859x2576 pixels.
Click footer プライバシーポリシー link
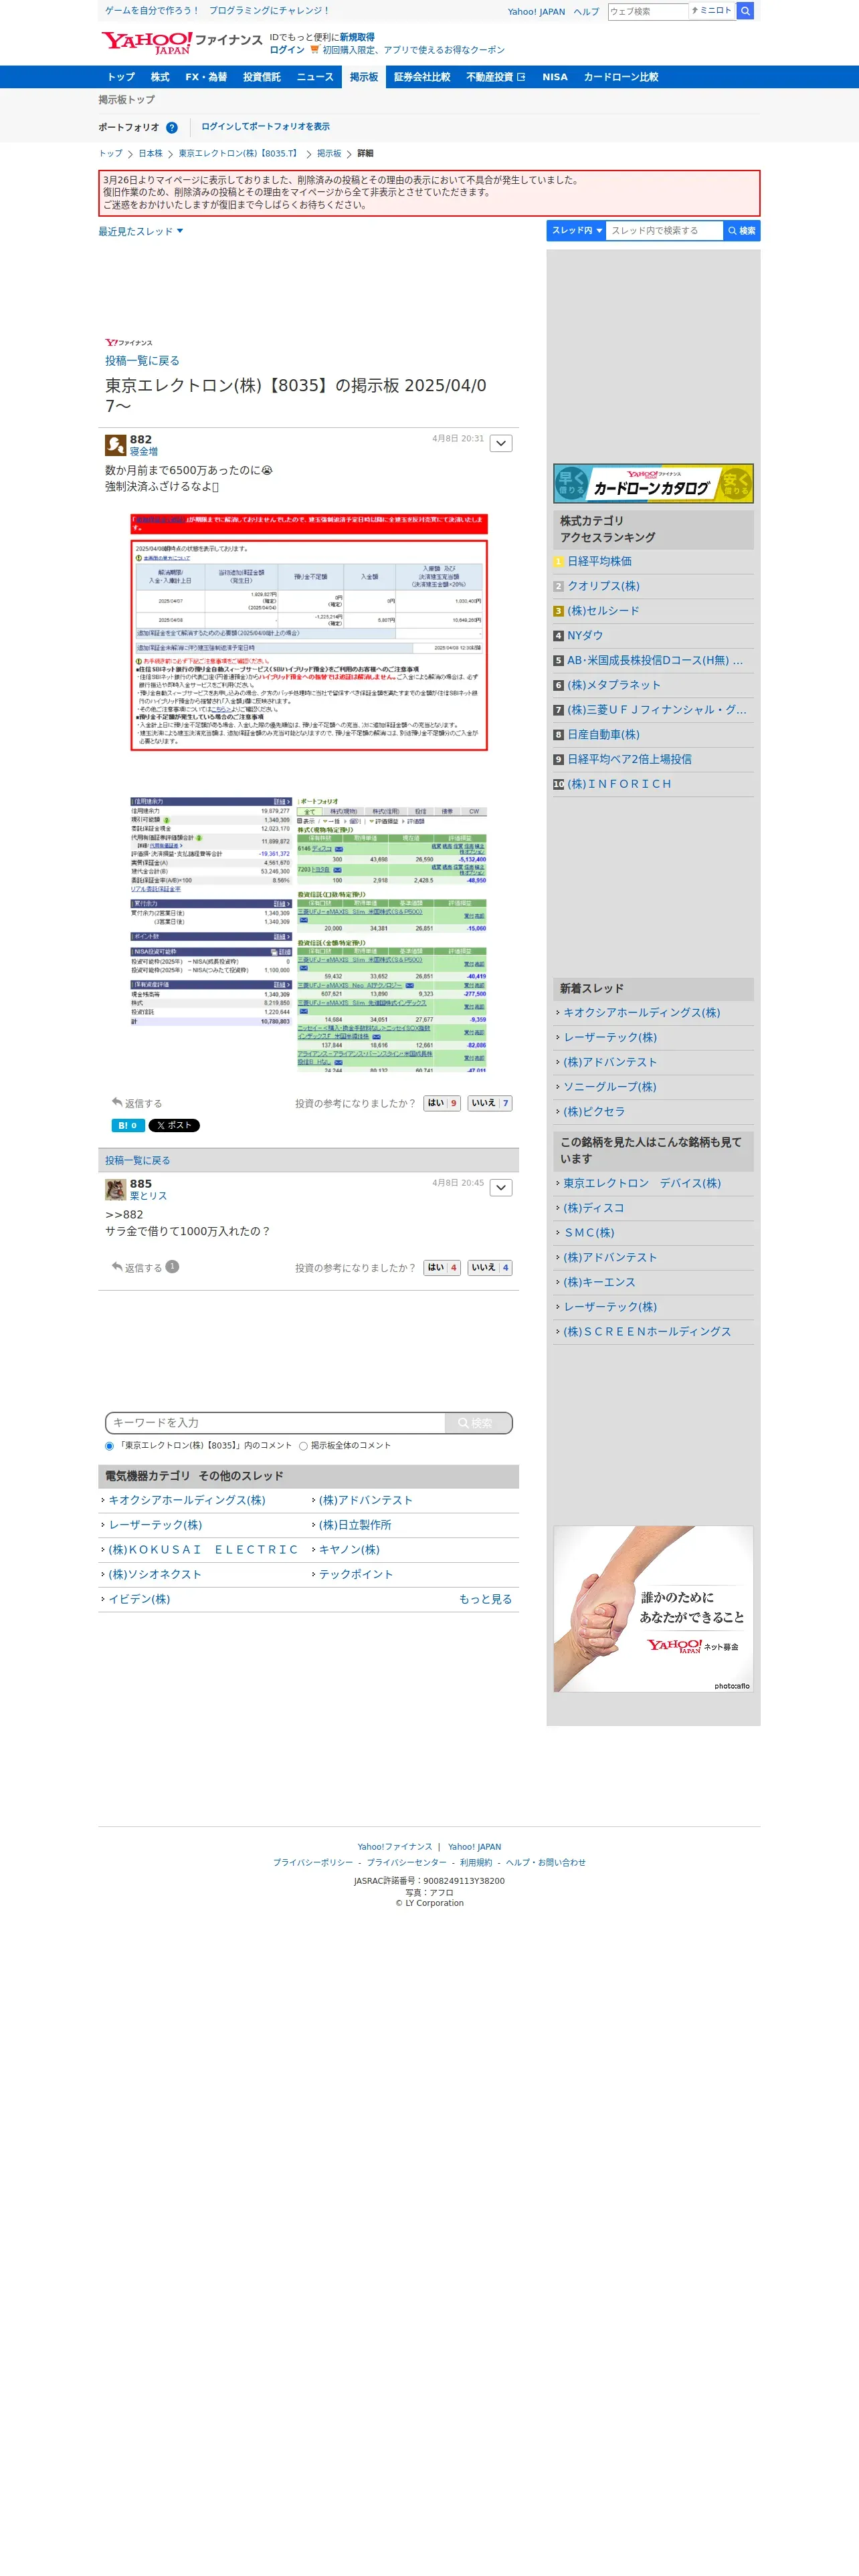pyautogui.click(x=313, y=1862)
